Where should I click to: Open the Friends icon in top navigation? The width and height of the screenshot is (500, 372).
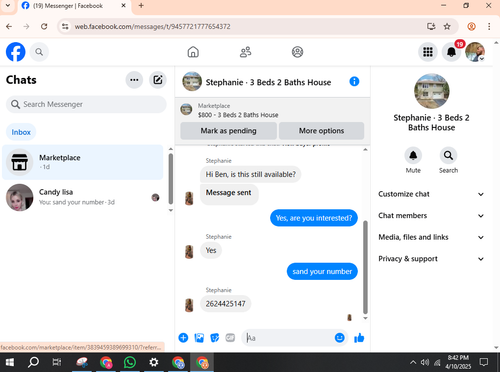[x=246, y=52]
